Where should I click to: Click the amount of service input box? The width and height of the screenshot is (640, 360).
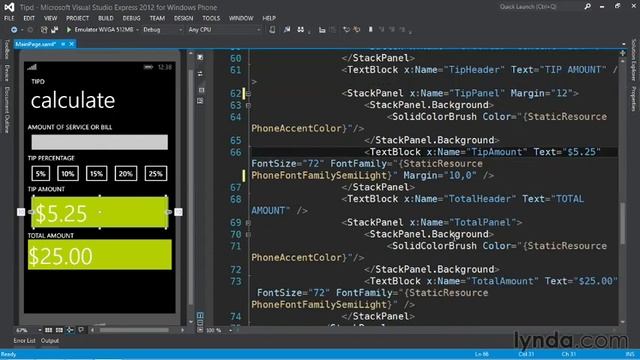100,142
